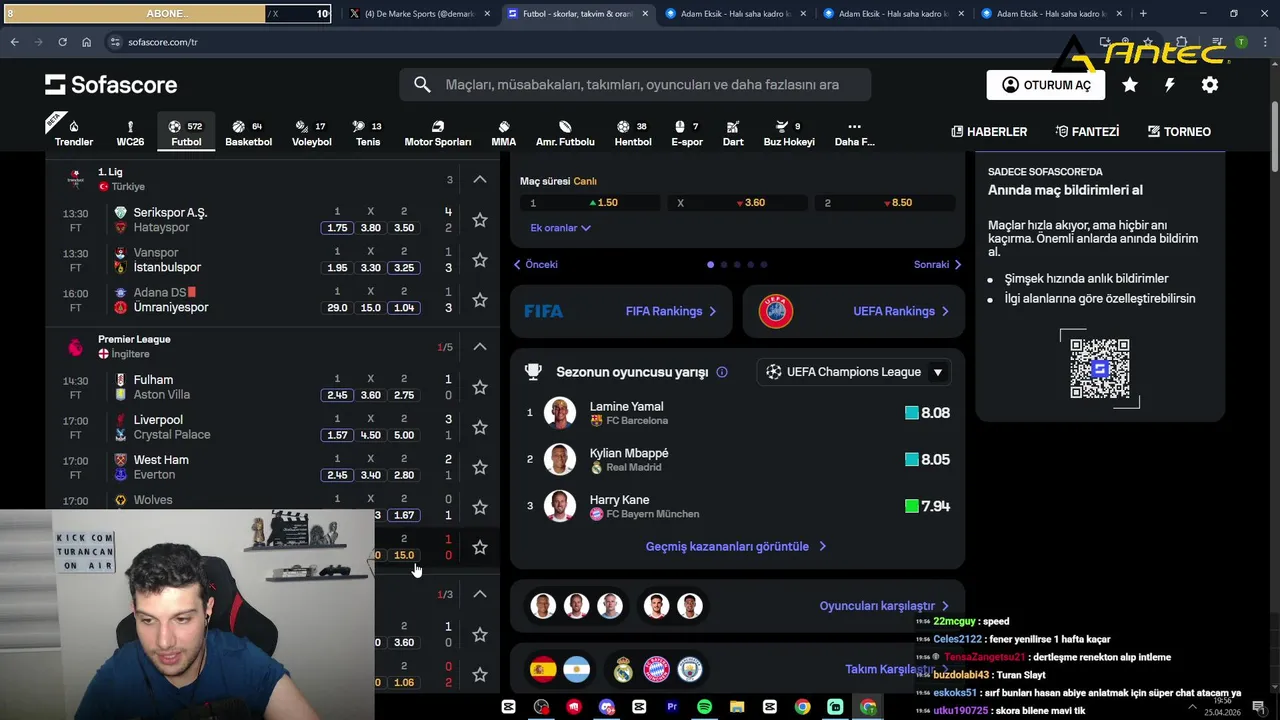The image size is (1280, 720).
Task: Collapse the 1. Lig Türkiye section
Action: [480, 180]
